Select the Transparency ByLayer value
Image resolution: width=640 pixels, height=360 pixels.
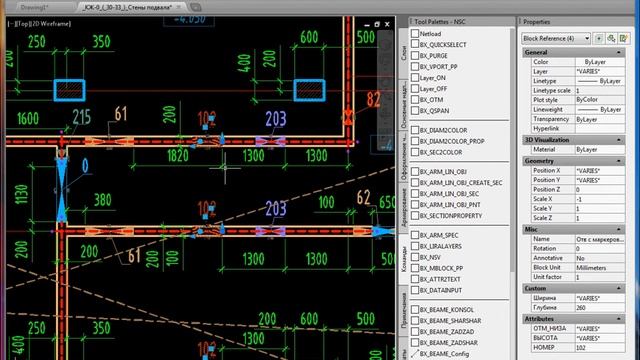tap(600, 119)
